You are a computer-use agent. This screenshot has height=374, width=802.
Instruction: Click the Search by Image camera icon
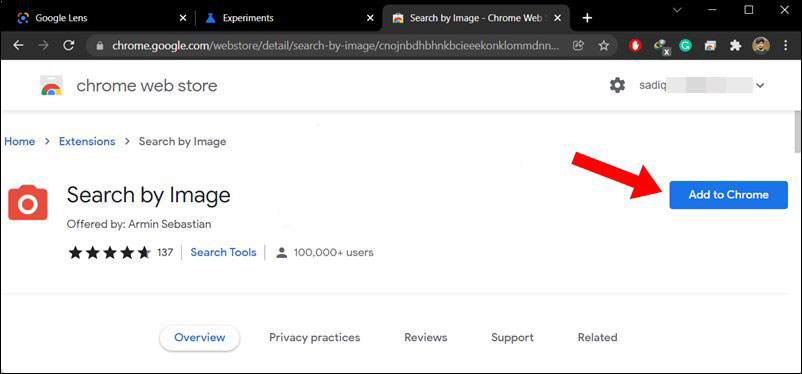pyautogui.click(x=28, y=203)
